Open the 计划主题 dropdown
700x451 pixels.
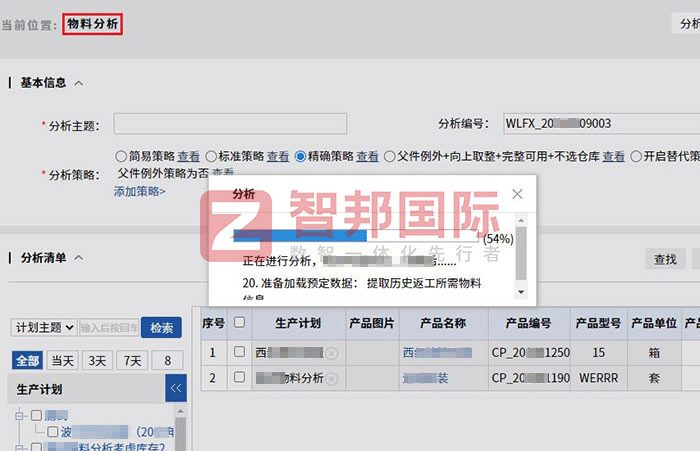tap(44, 328)
